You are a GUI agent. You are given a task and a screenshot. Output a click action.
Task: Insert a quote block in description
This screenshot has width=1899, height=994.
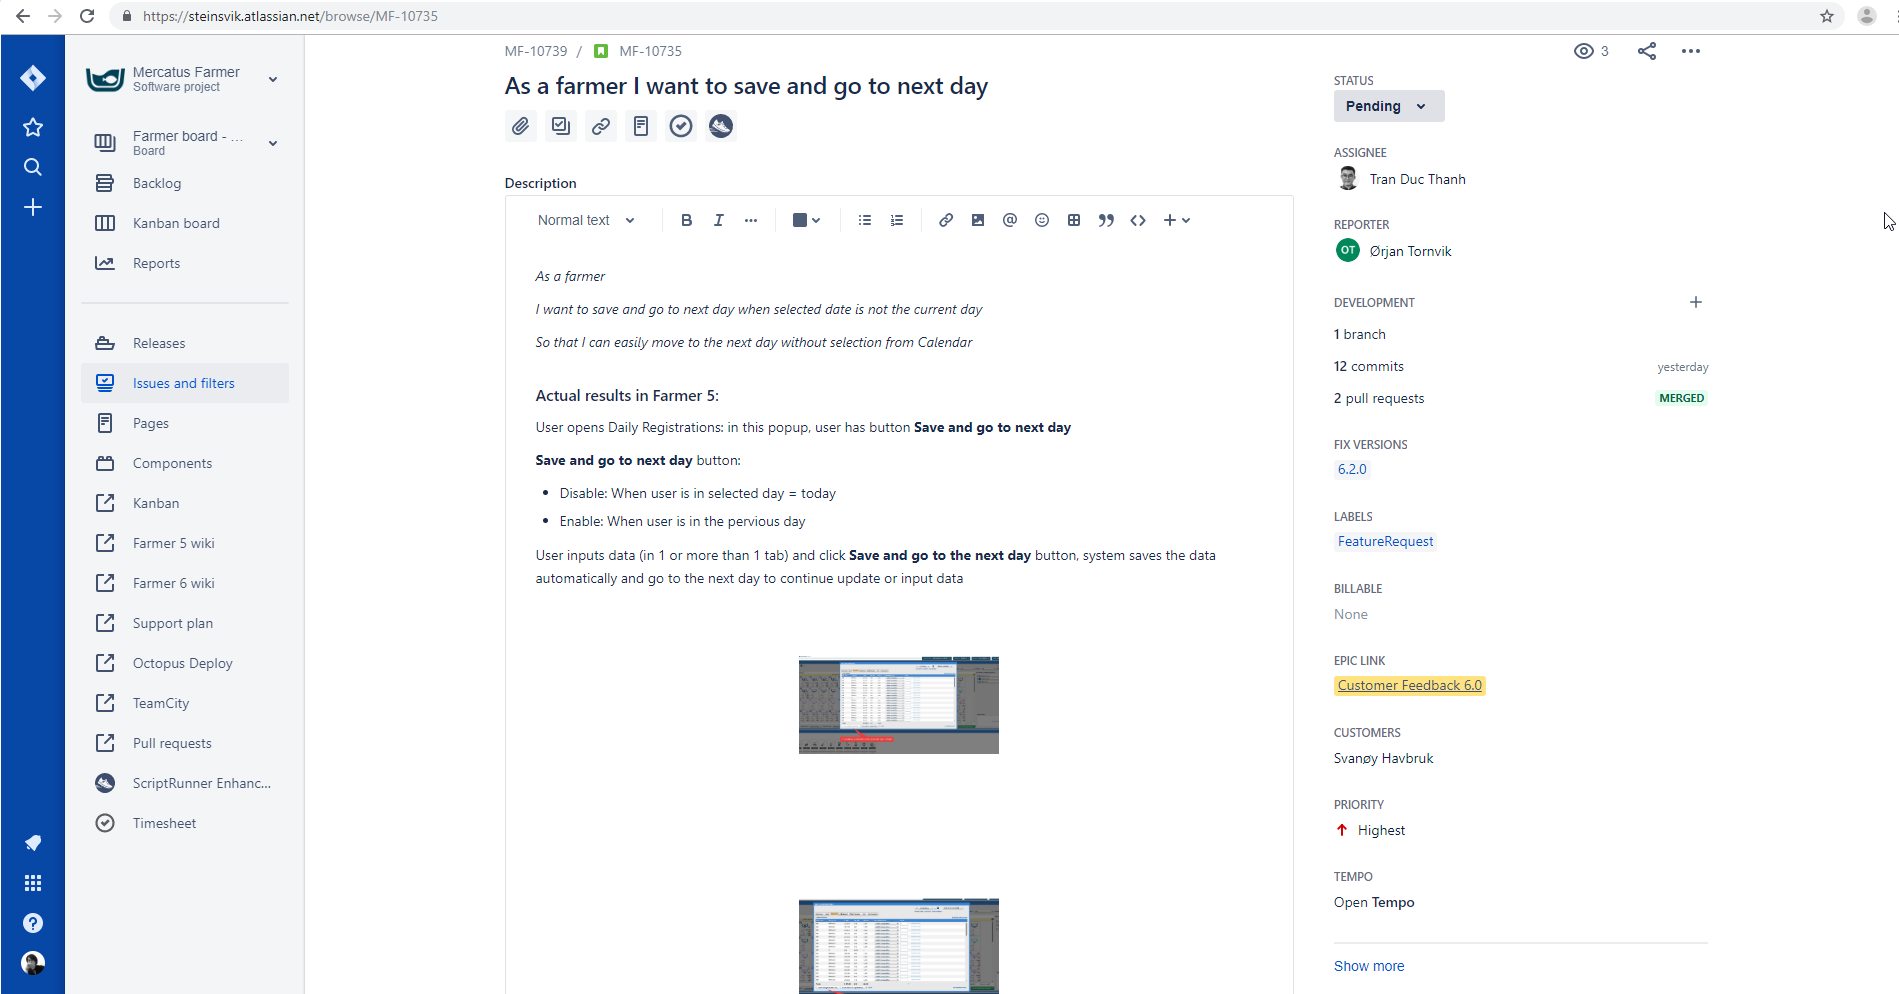[1106, 220]
